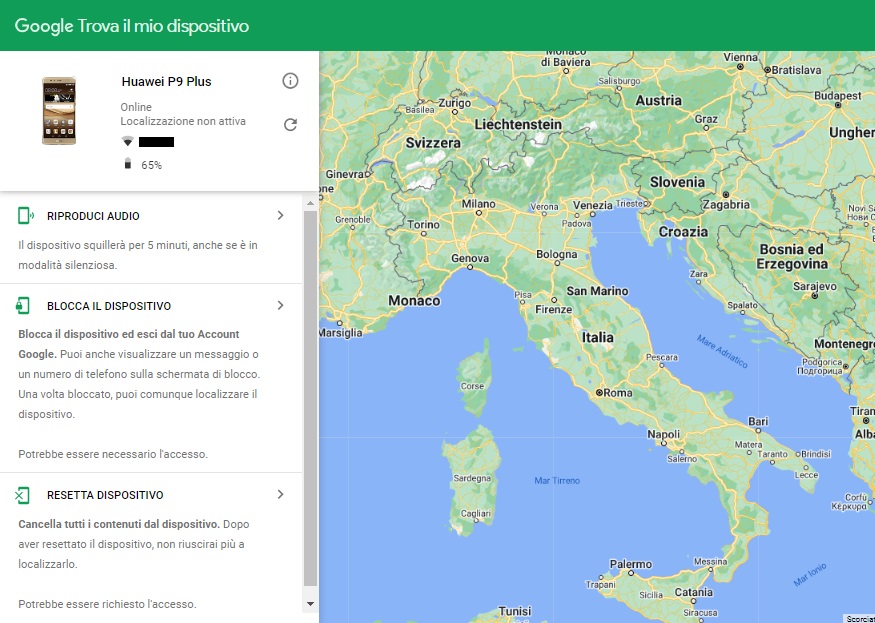Select RIPRODUCI AUDIO option
This screenshot has height=623, width=875.
[93, 216]
